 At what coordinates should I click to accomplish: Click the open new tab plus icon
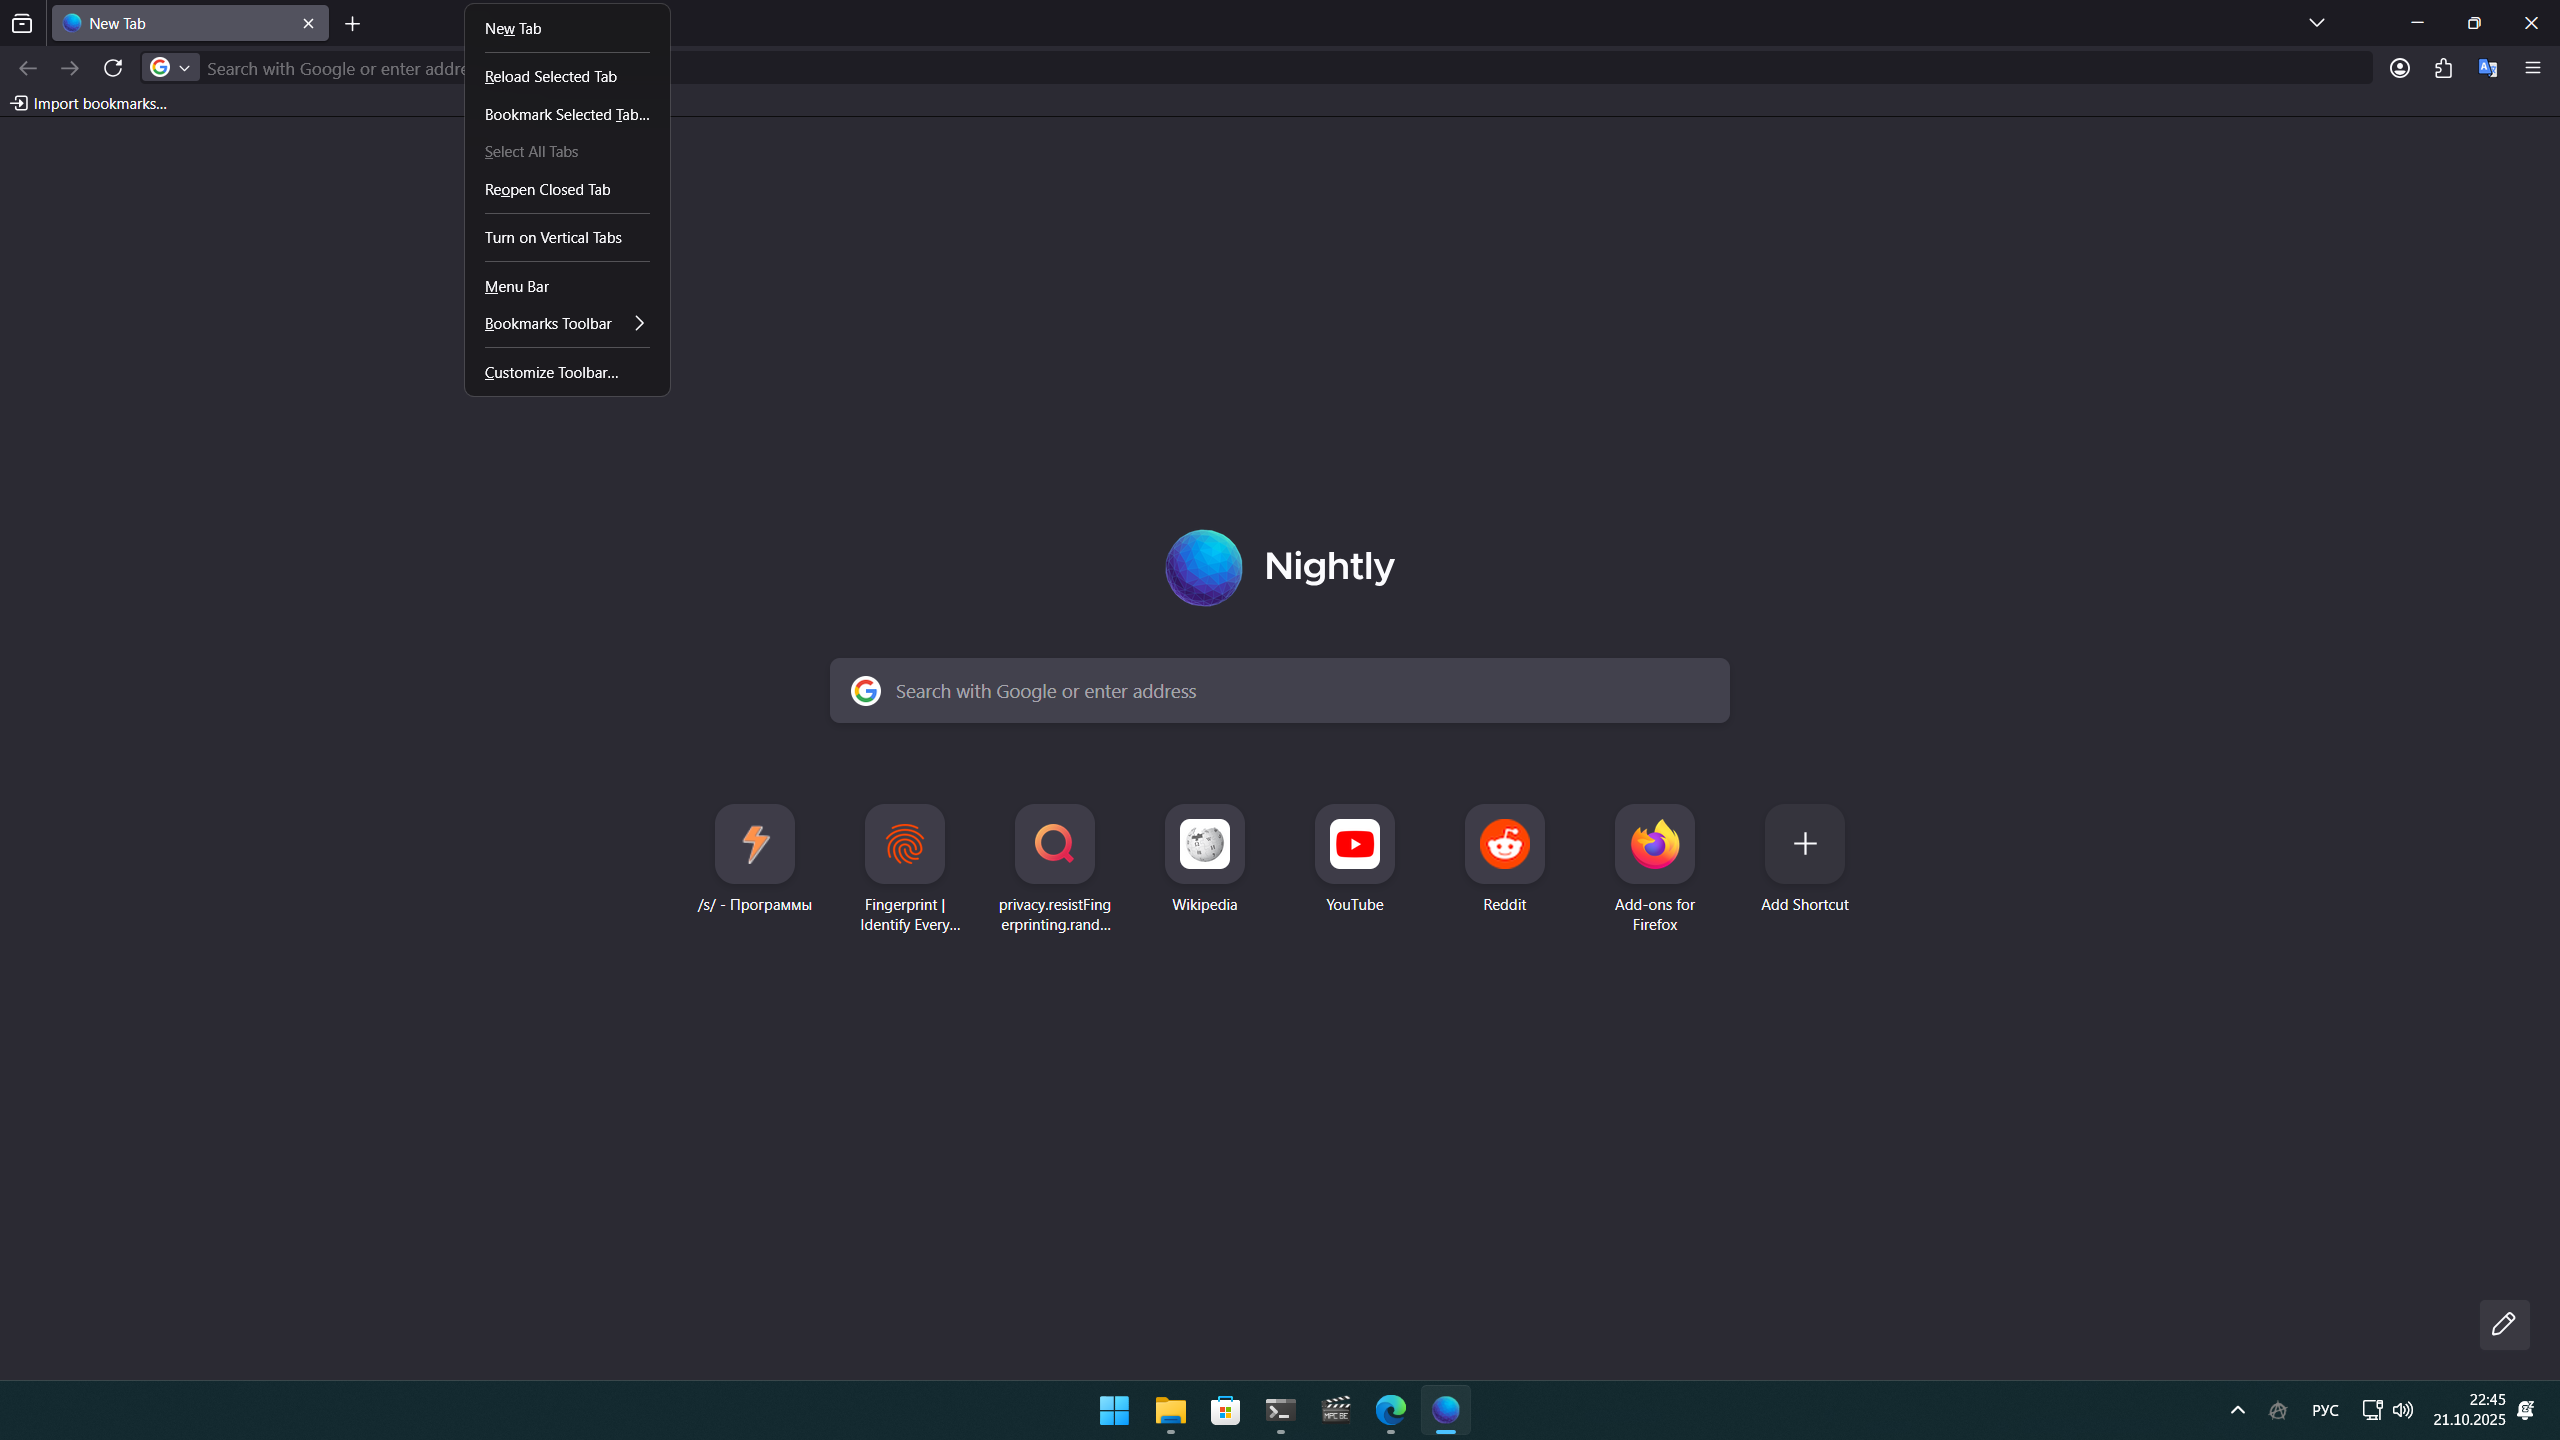tap(353, 24)
